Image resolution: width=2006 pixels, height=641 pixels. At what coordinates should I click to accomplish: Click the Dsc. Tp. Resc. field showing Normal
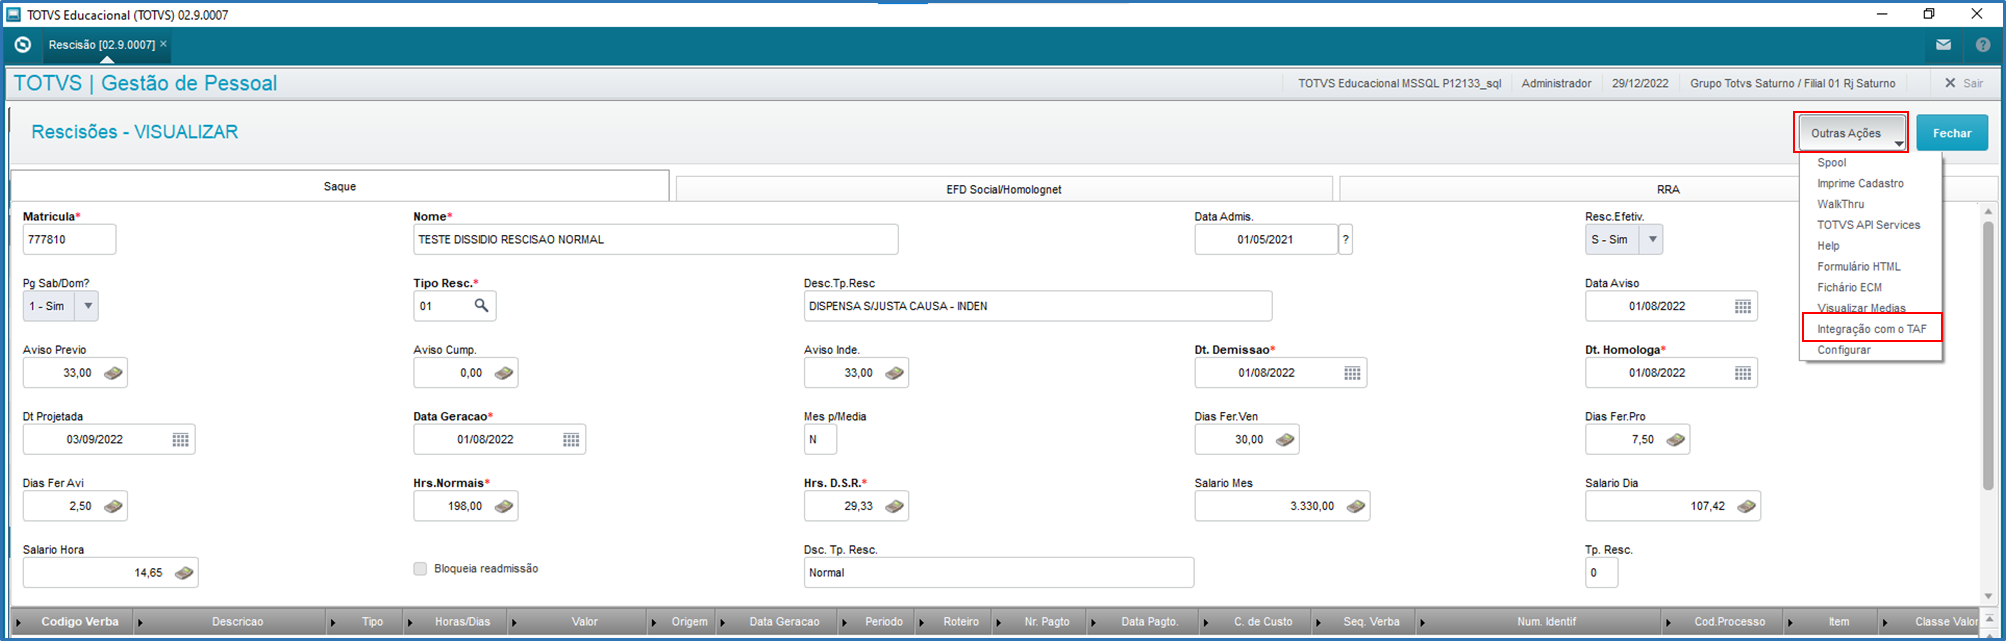click(998, 573)
